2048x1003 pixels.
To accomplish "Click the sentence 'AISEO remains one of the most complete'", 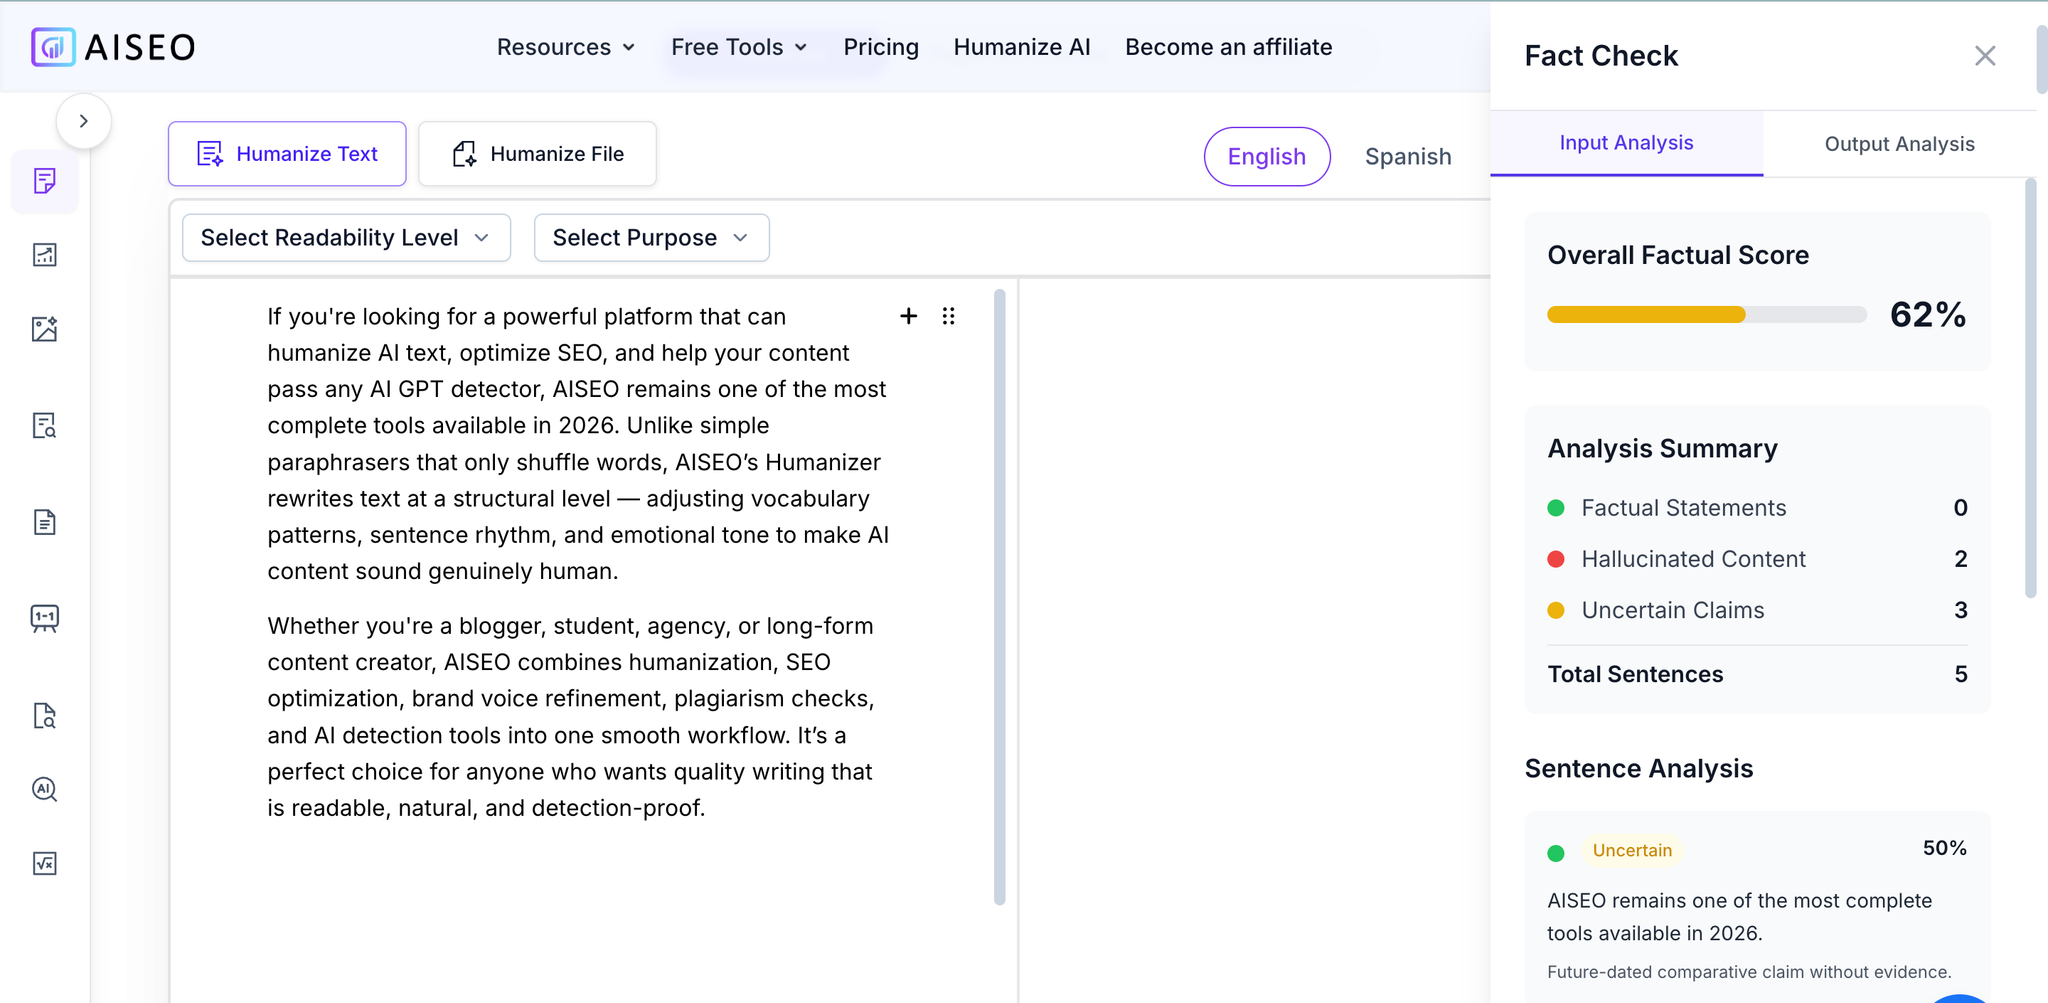I will click(x=1739, y=917).
